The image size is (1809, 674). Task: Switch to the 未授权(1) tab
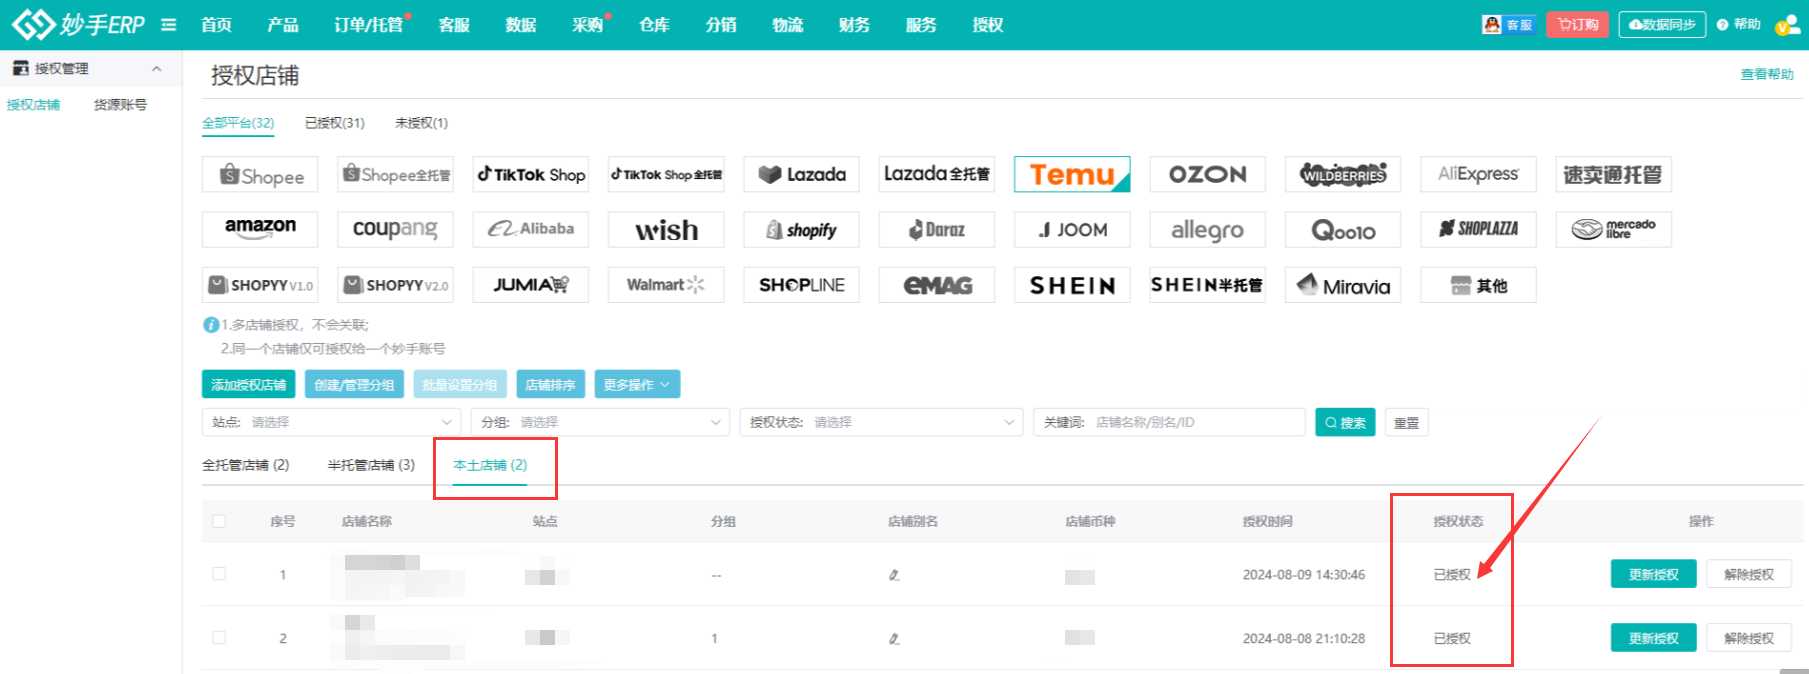(x=421, y=123)
